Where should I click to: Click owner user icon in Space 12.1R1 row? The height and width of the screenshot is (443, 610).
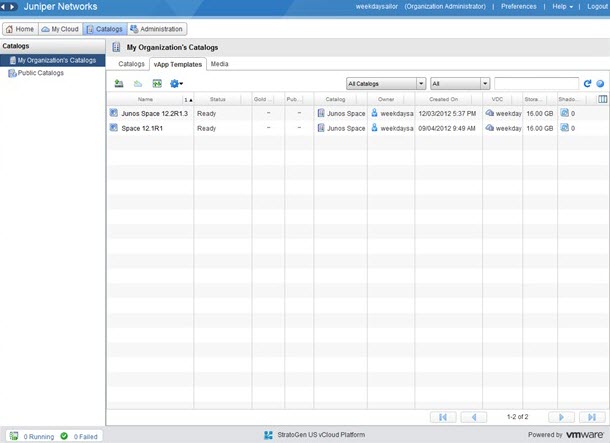[x=374, y=128]
